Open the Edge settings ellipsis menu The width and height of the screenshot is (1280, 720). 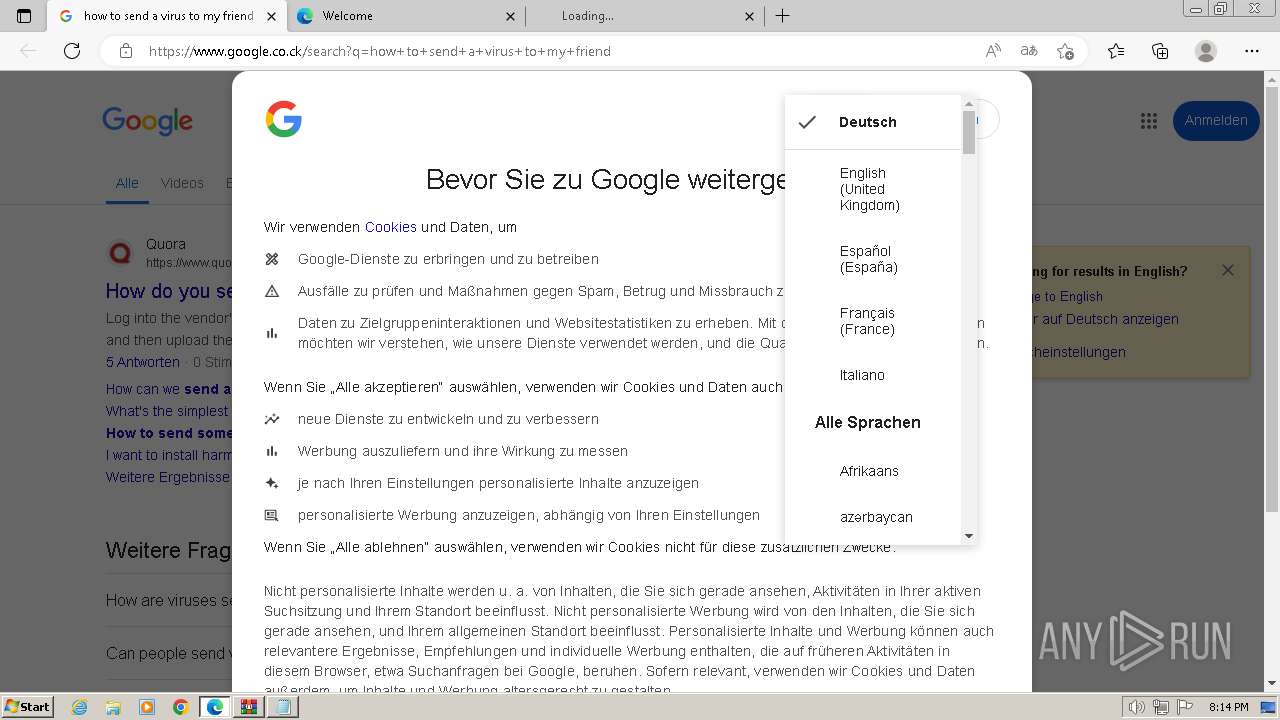(x=1252, y=51)
